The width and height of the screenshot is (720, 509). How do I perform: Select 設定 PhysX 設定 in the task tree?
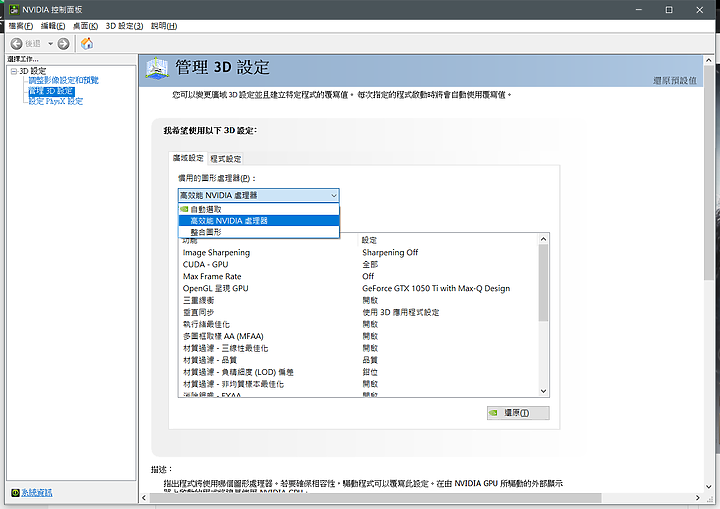coord(56,101)
